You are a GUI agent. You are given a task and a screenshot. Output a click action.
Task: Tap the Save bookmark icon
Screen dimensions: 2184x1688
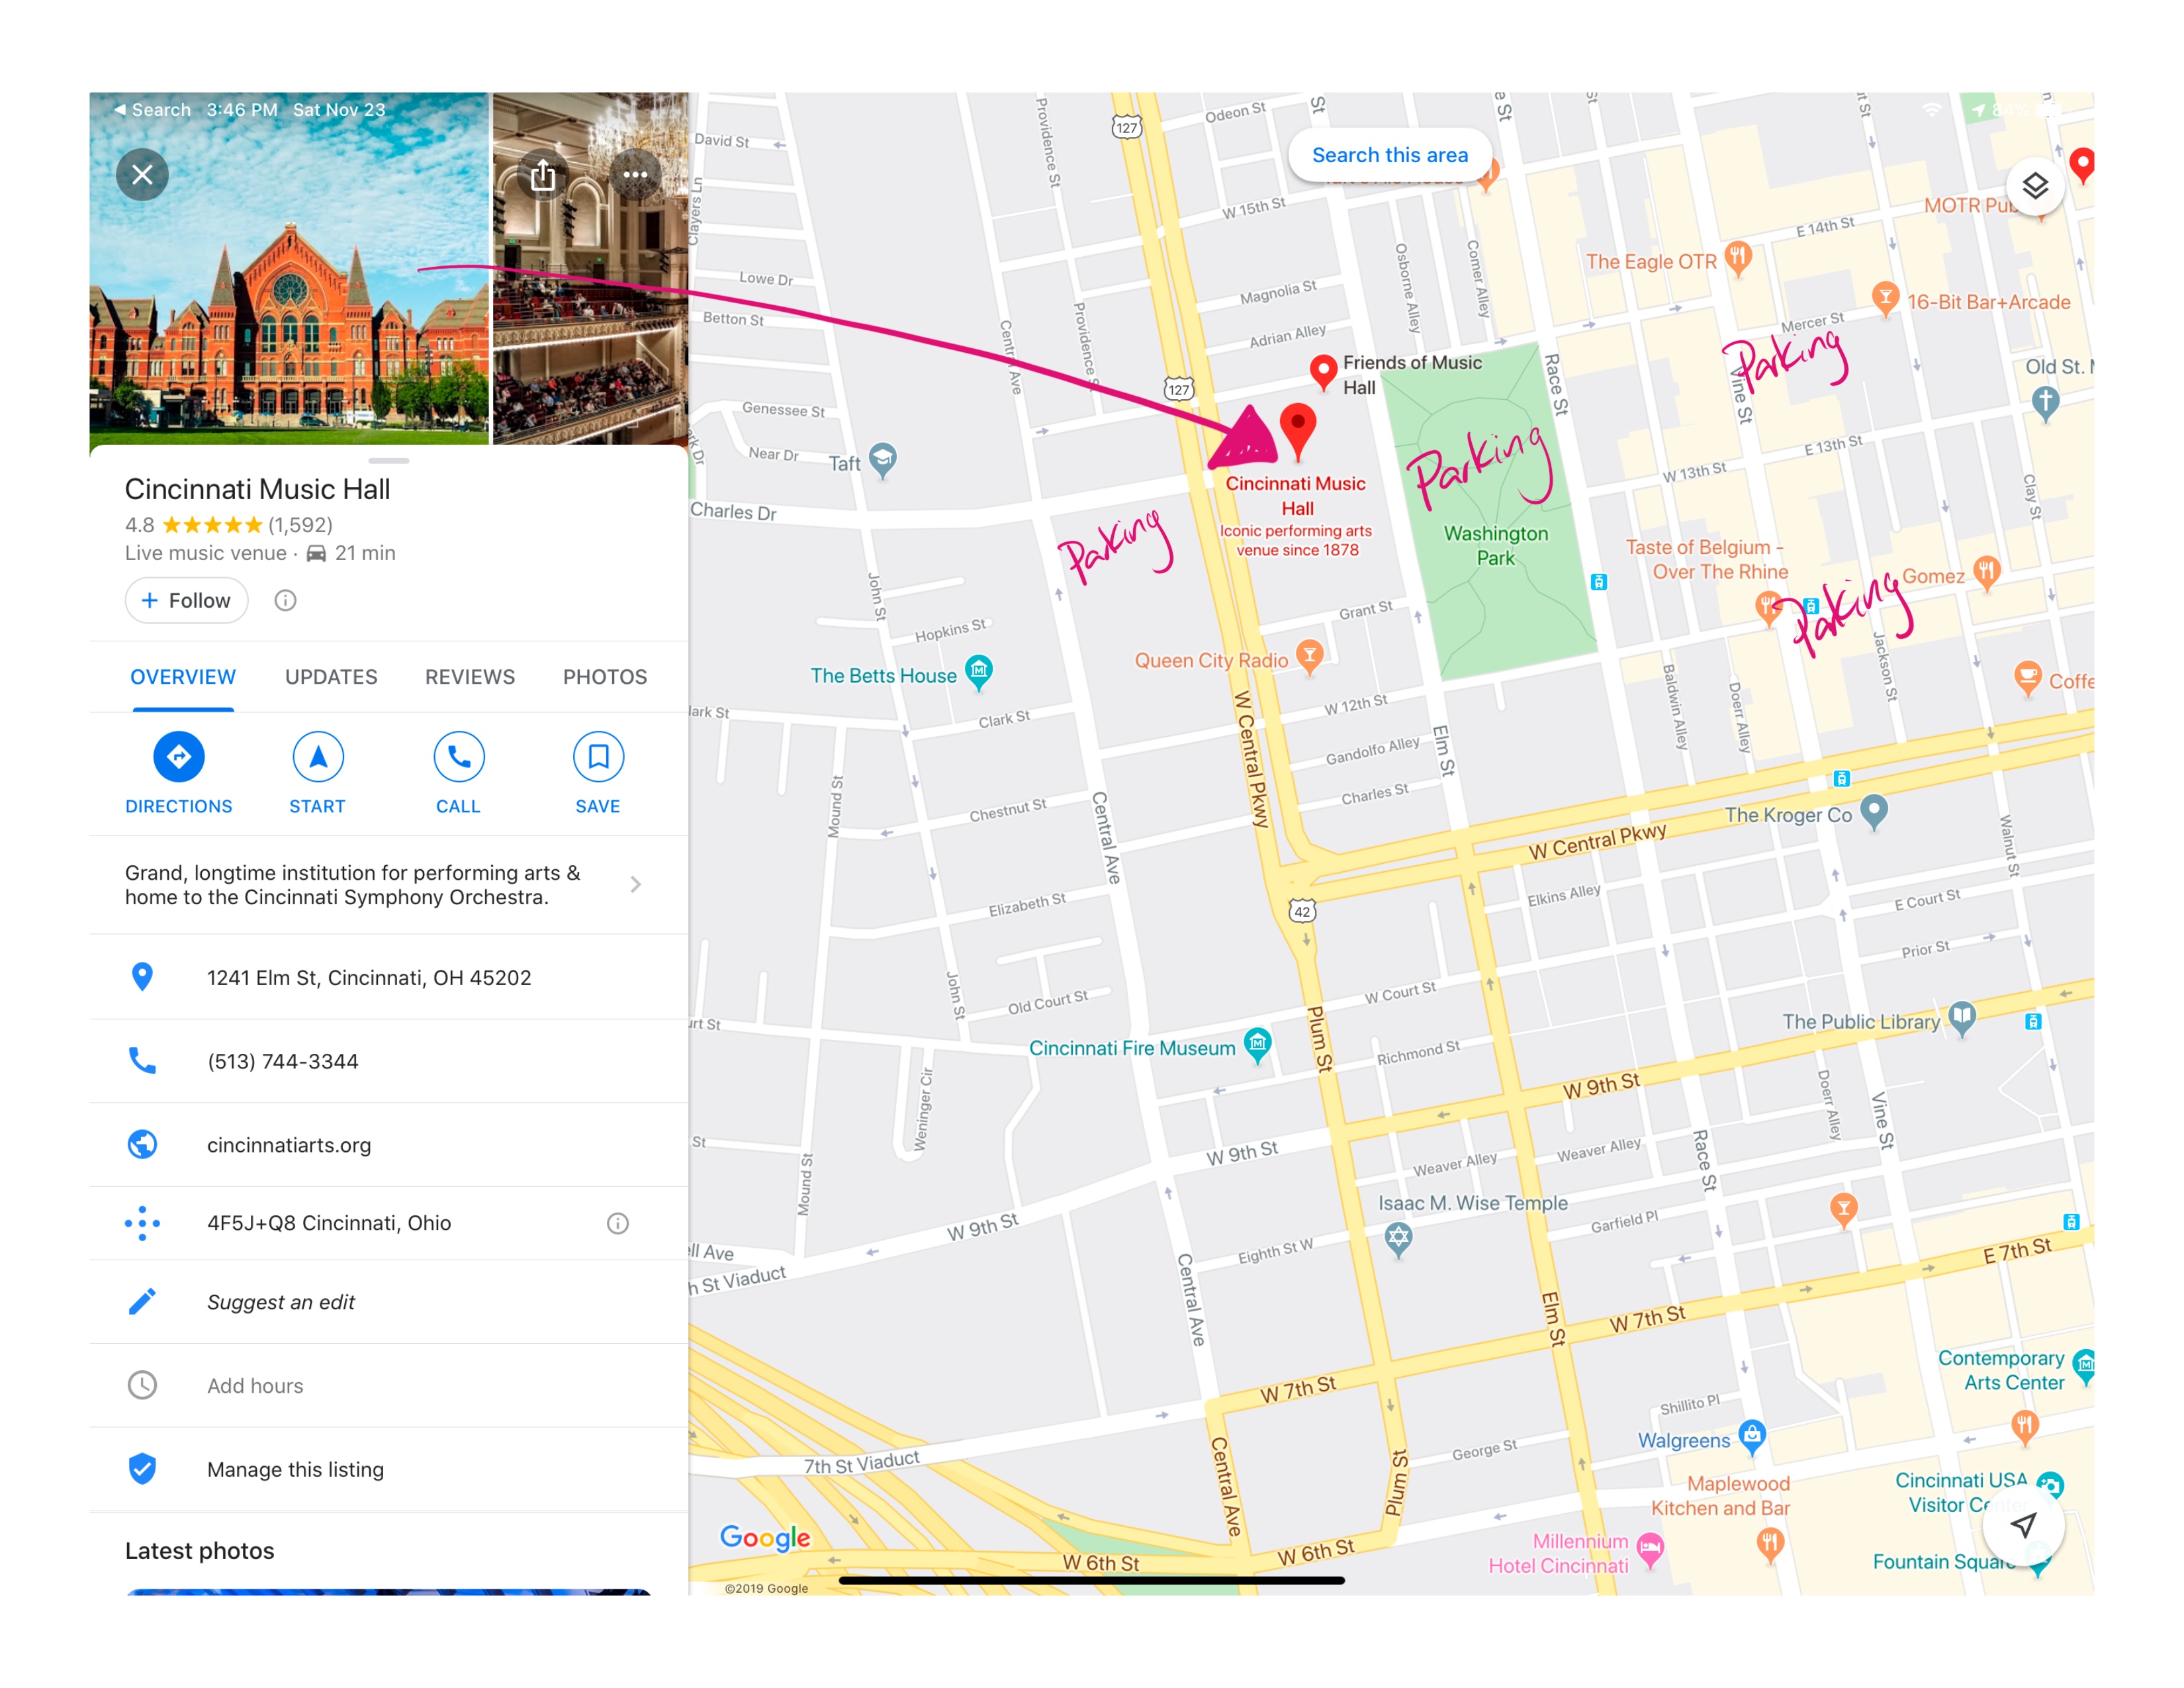[x=597, y=757]
